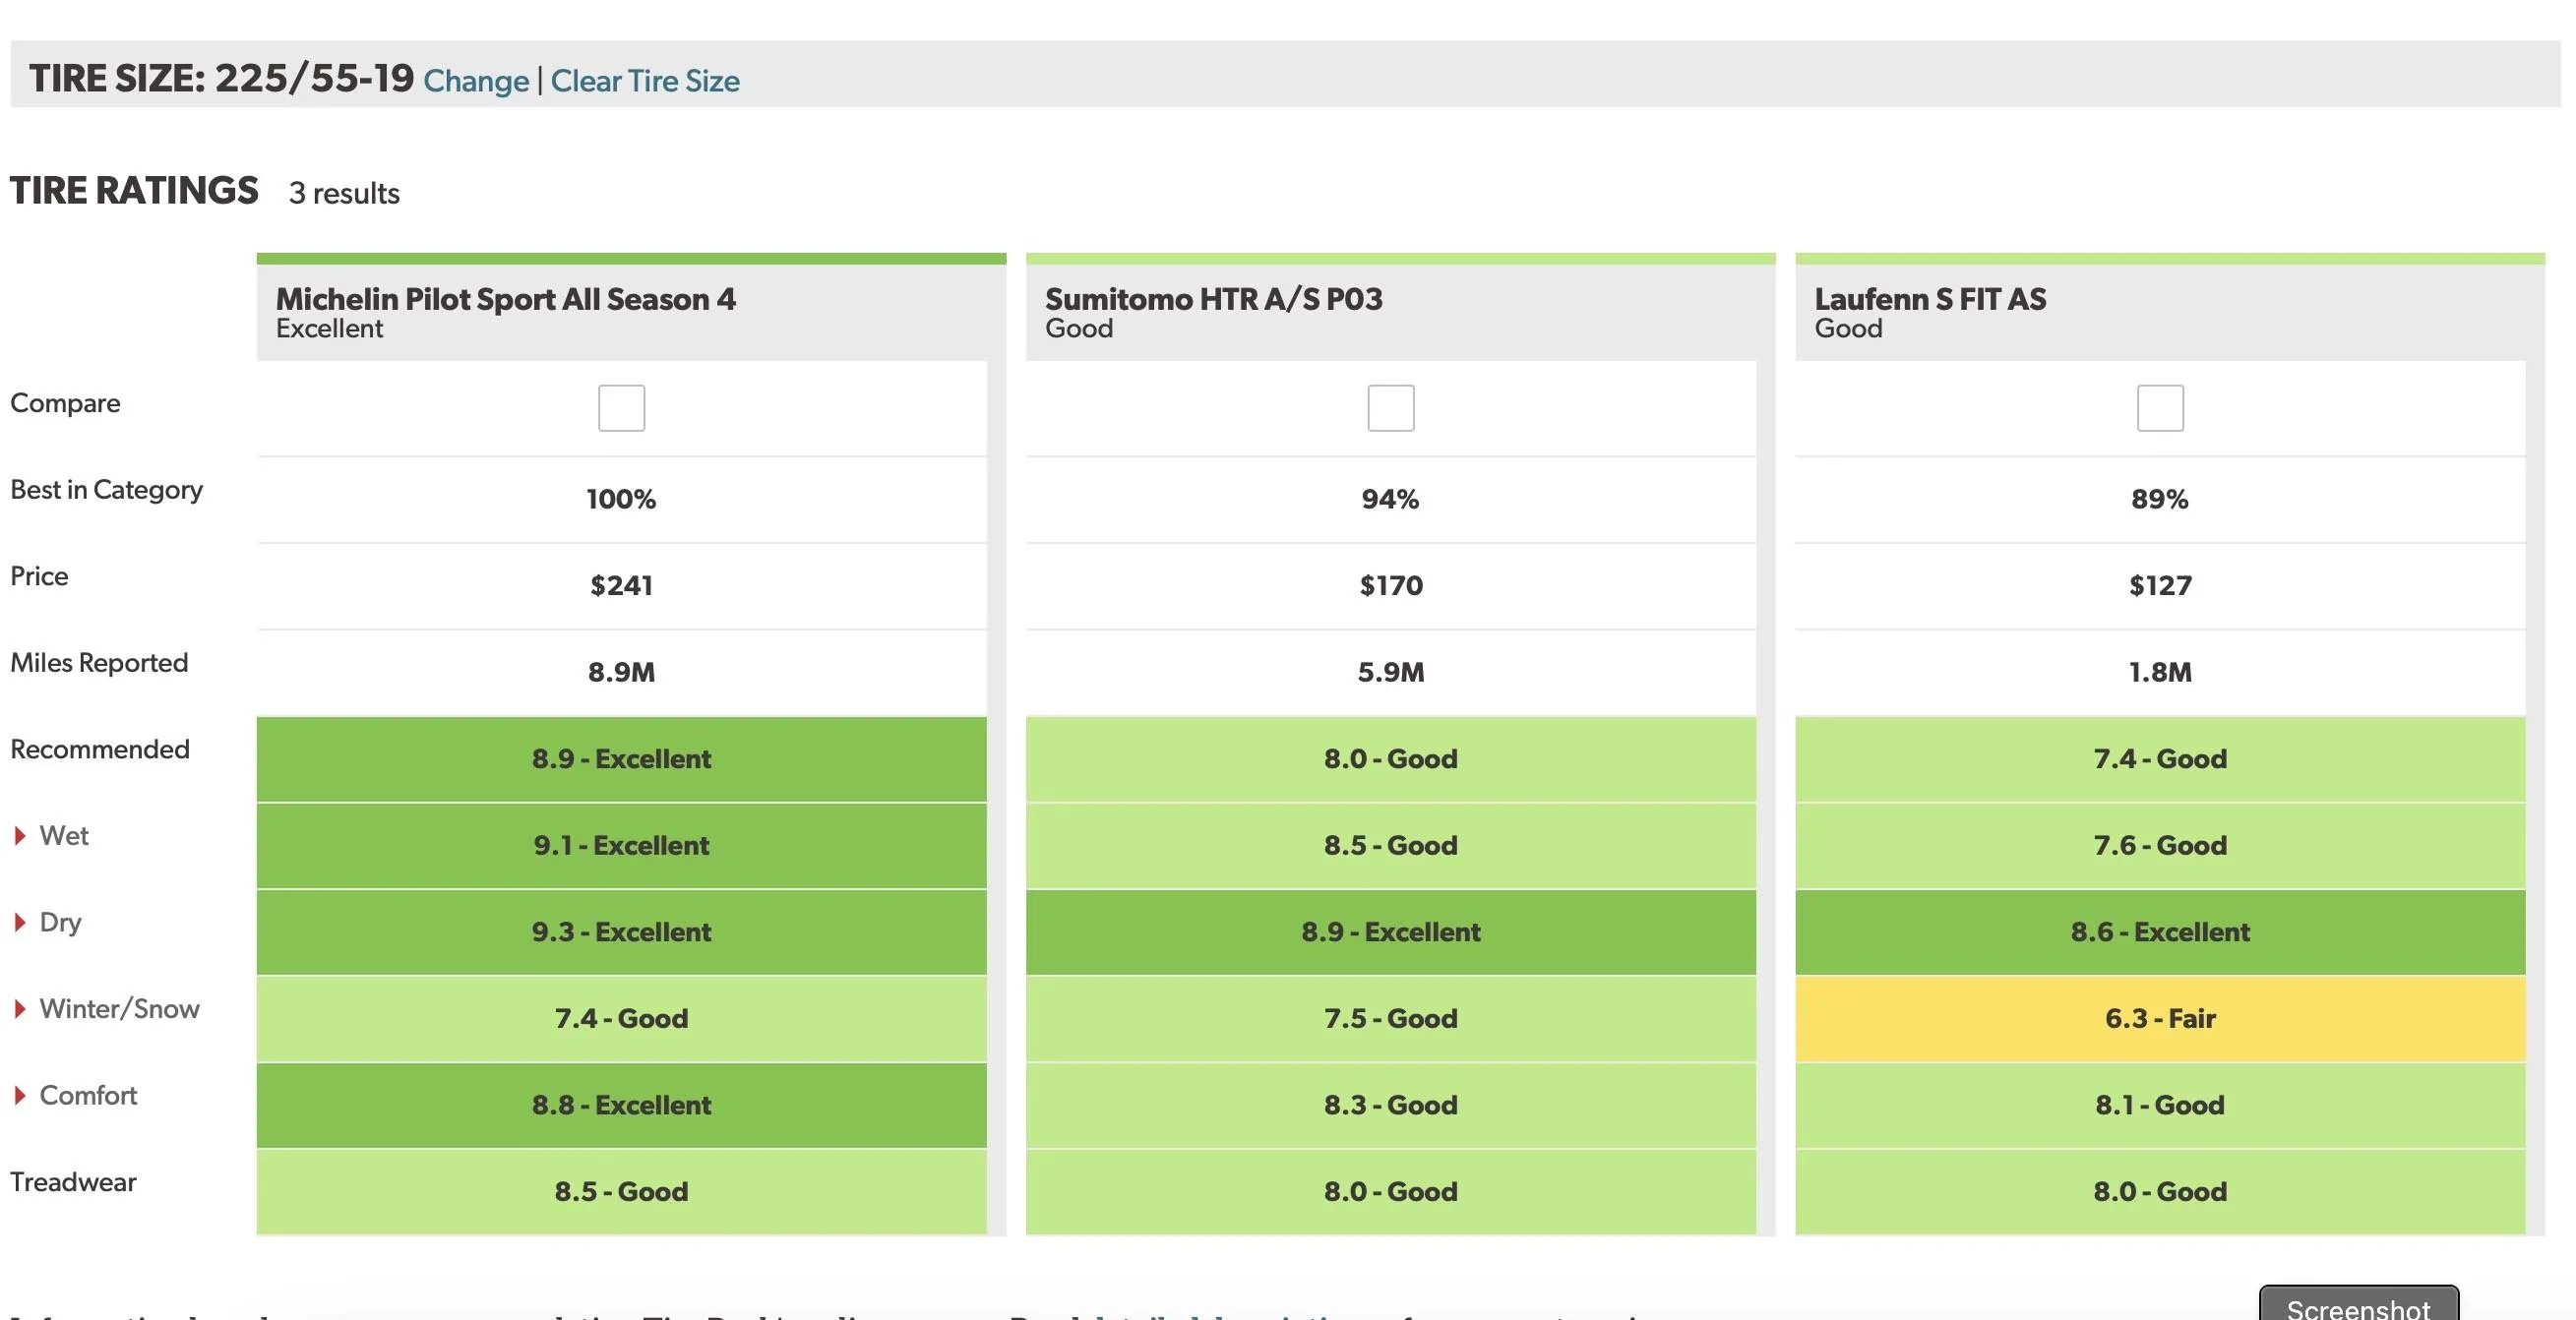The height and width of the screenshot is (1320, 2576).
Task: Click the 3 results count text
Action: [x=344, y=193]
